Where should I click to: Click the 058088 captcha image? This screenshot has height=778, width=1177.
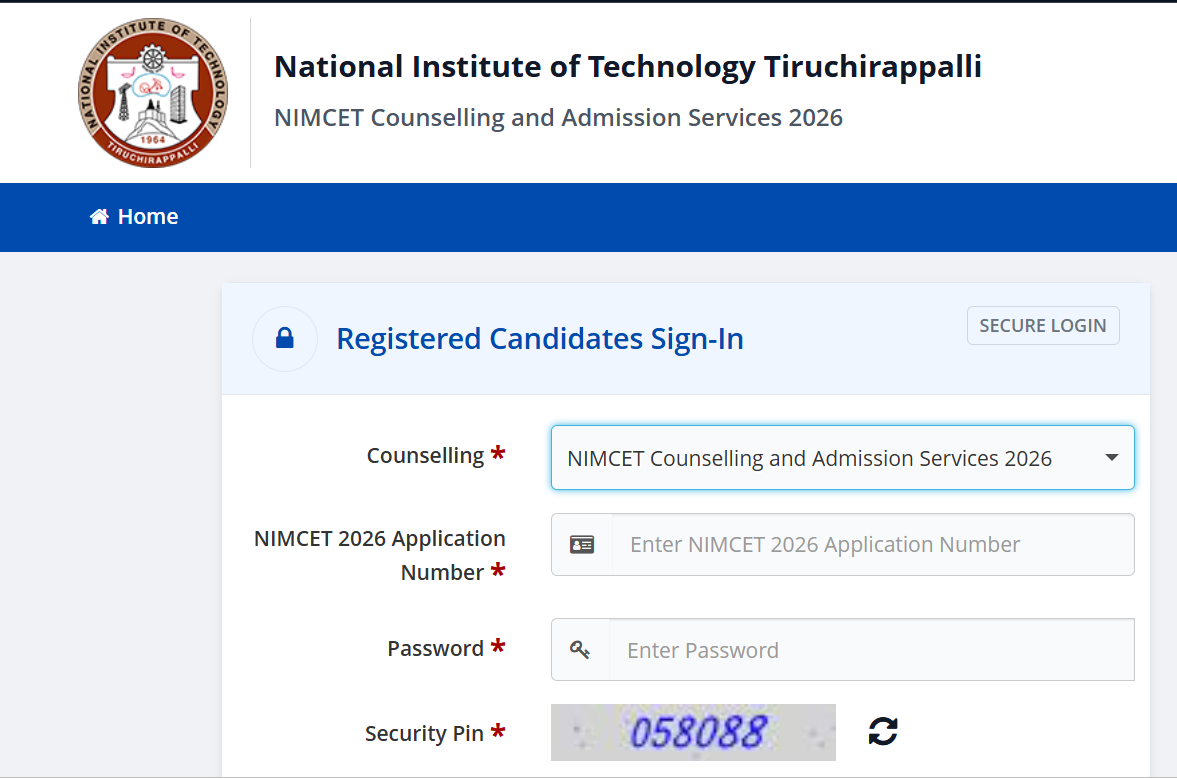(693, 732)
